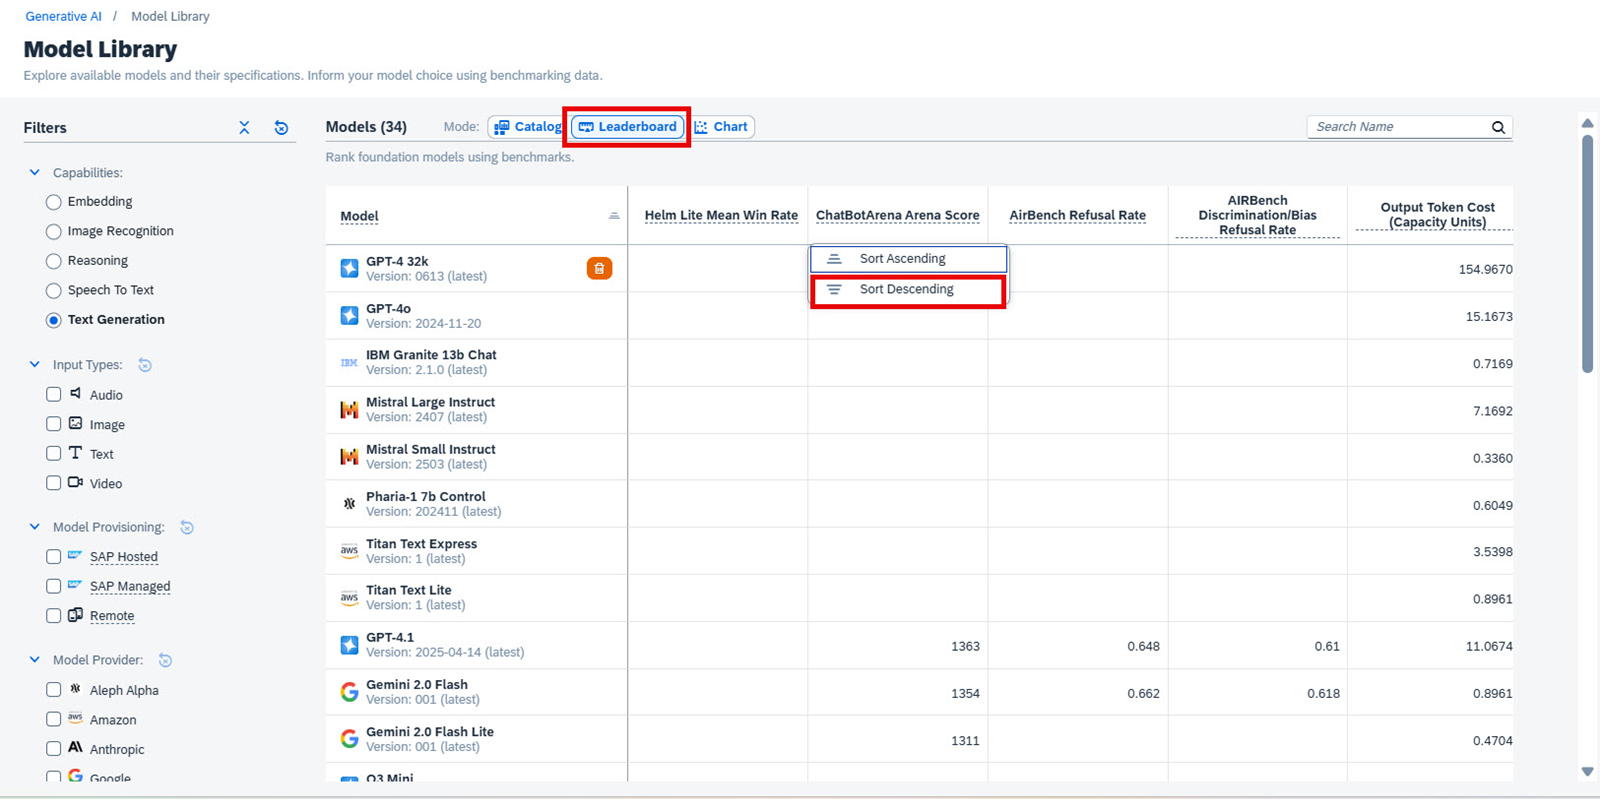Reset all filters with the refresh icon
The image size is (1600, 809).
(281, 128)
